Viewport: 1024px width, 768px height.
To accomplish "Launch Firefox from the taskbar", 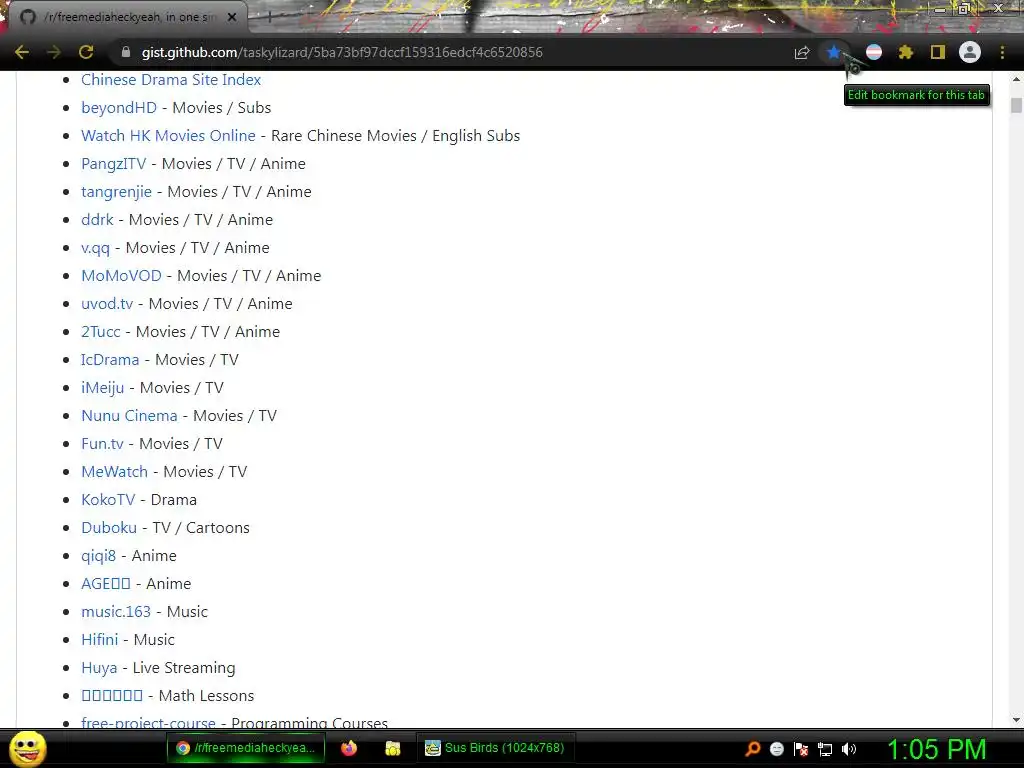I will point(349,748).
